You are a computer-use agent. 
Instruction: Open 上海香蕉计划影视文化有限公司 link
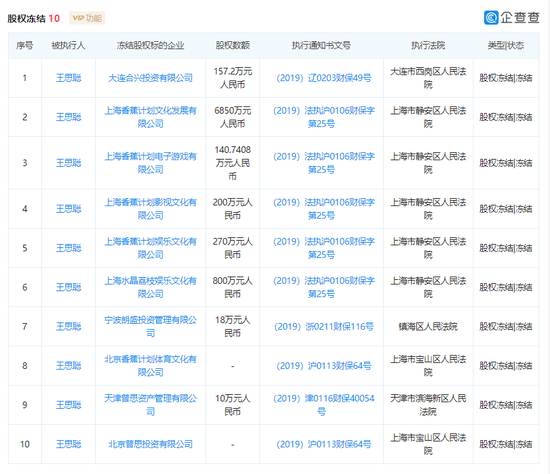tap(150, 209)
